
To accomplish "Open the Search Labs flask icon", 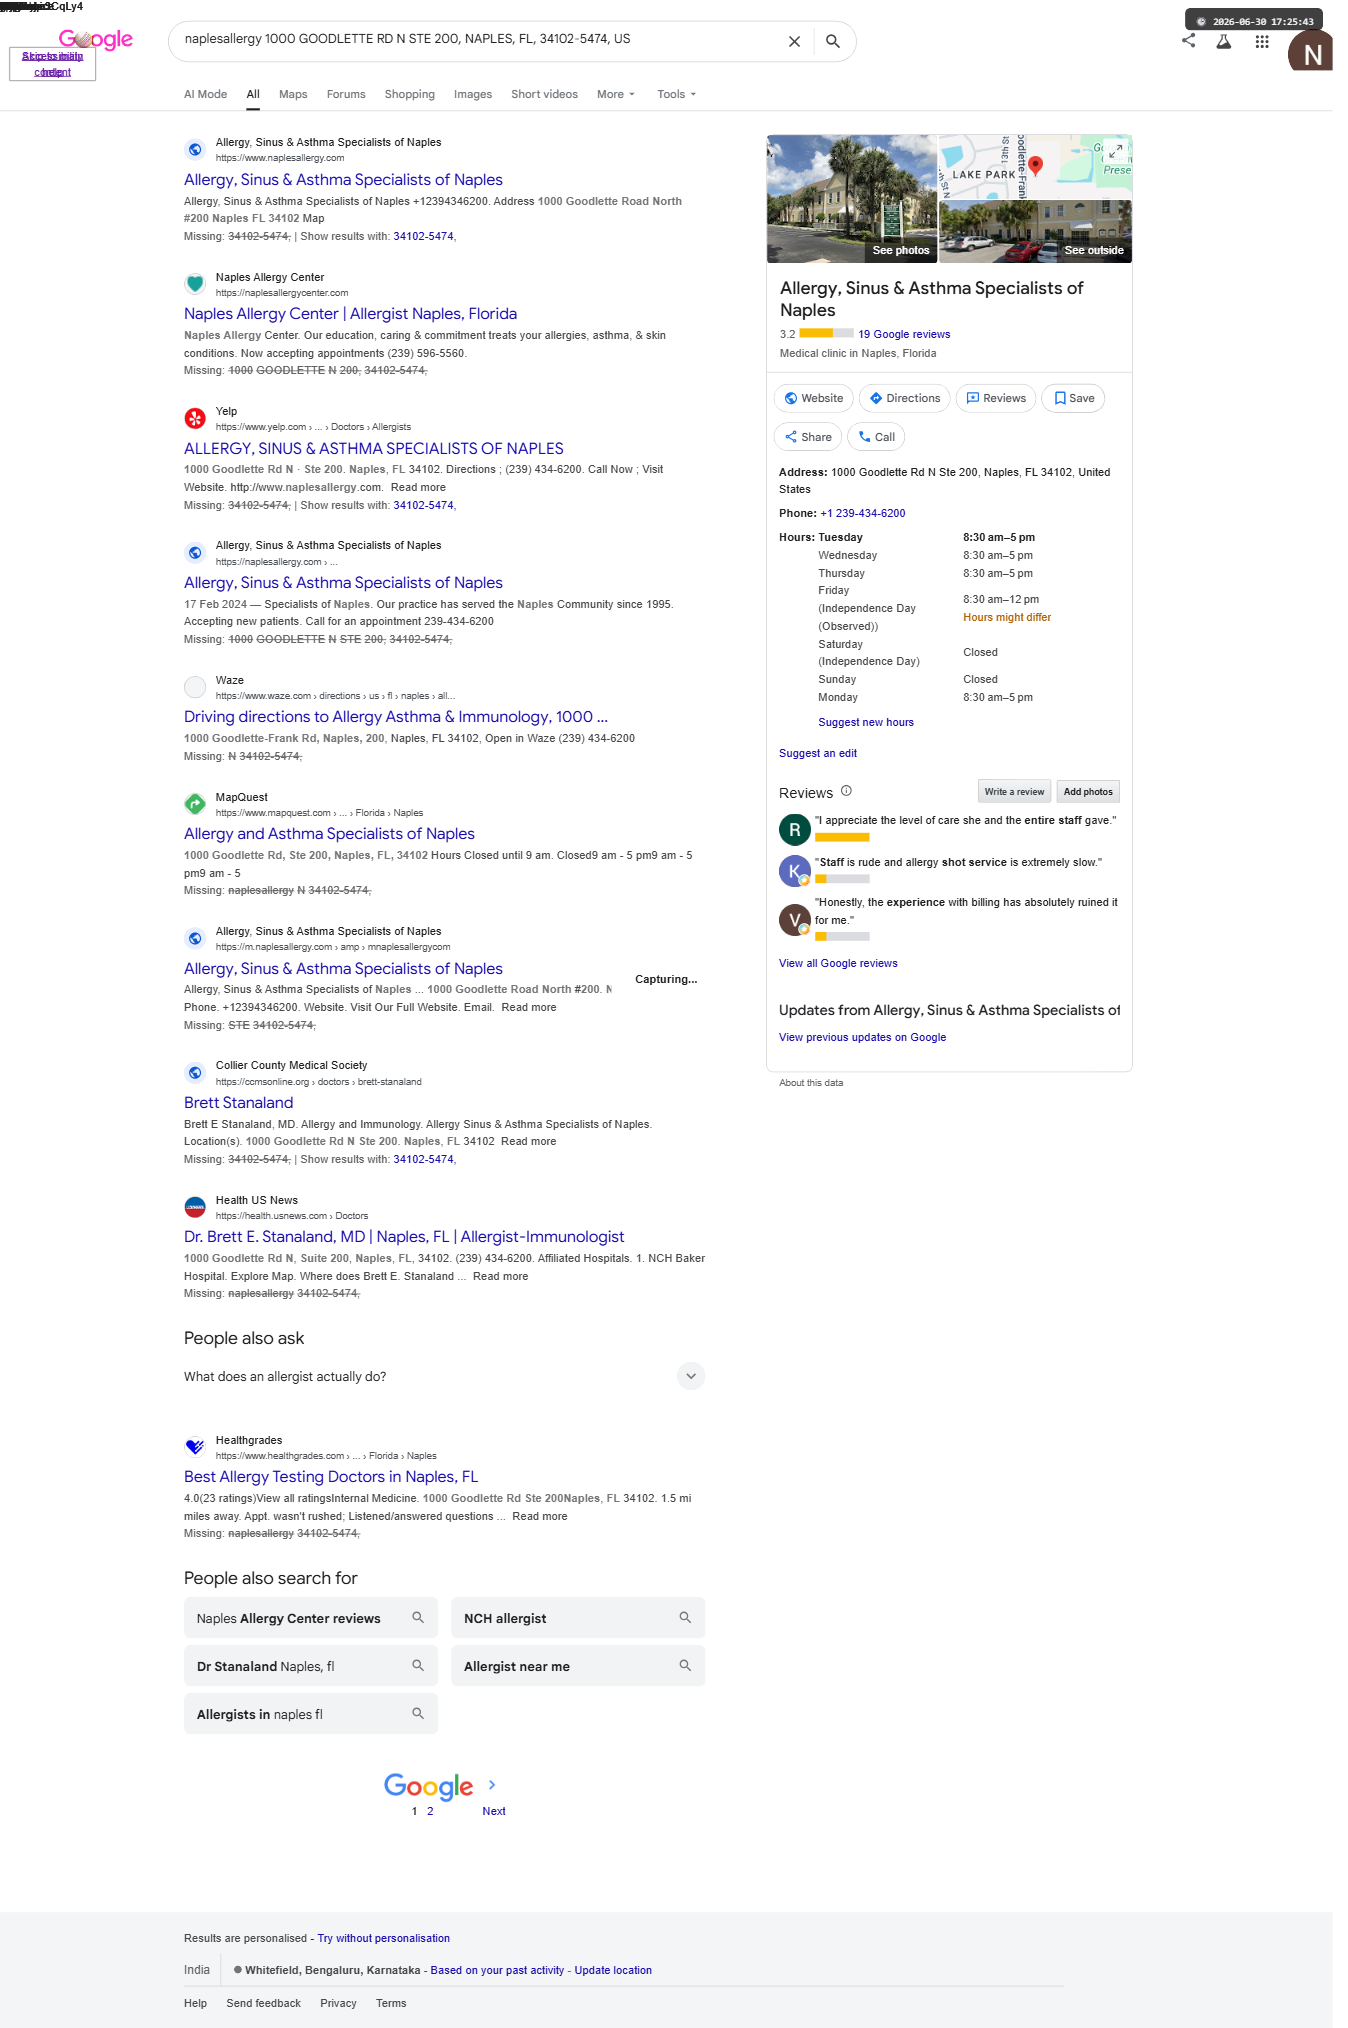I will [x=1223, y=42].
